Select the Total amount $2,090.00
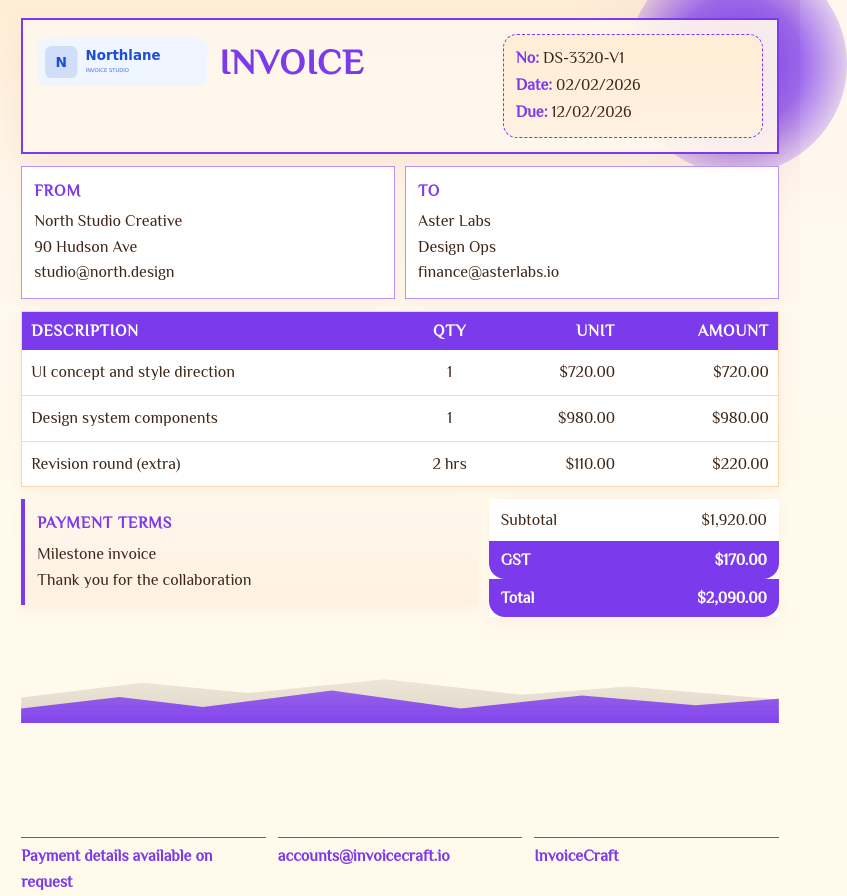 click(732, 598)
